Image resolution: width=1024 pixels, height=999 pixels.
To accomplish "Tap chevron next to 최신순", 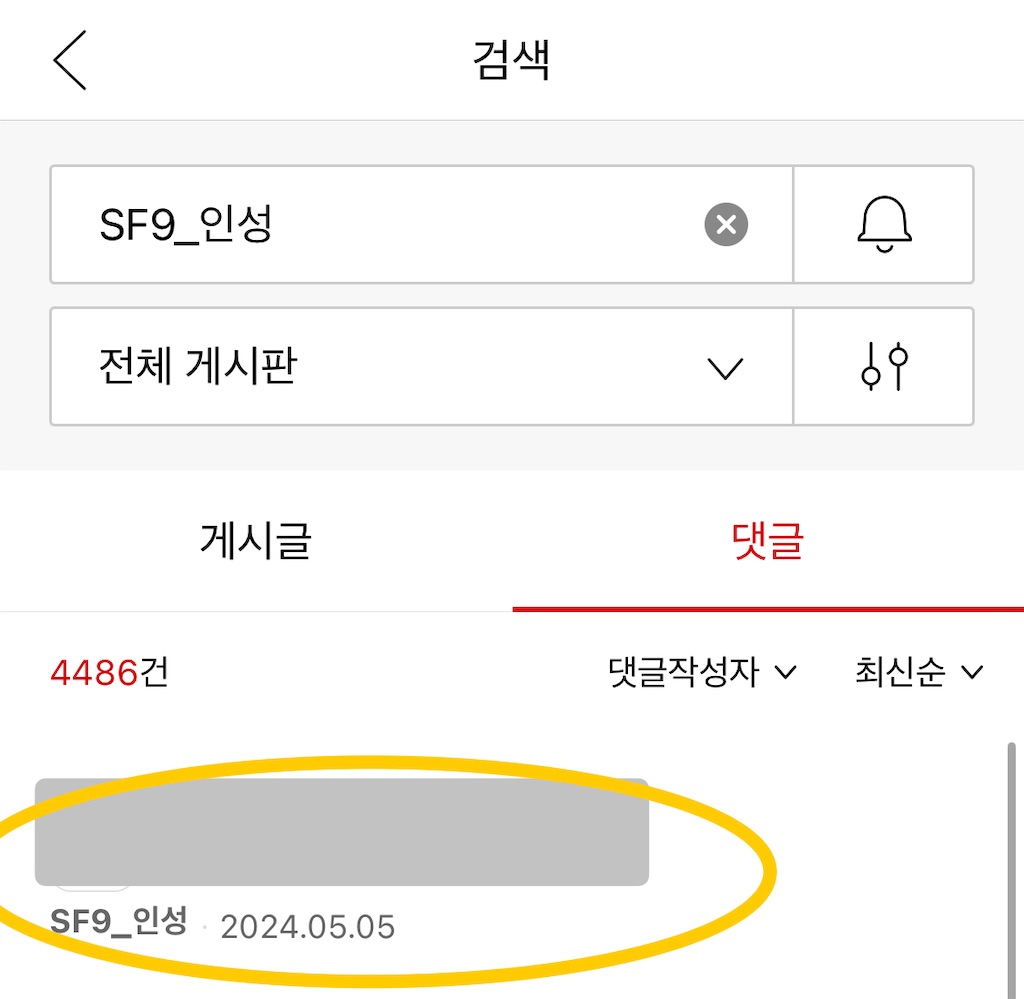I will click(972, 672).
